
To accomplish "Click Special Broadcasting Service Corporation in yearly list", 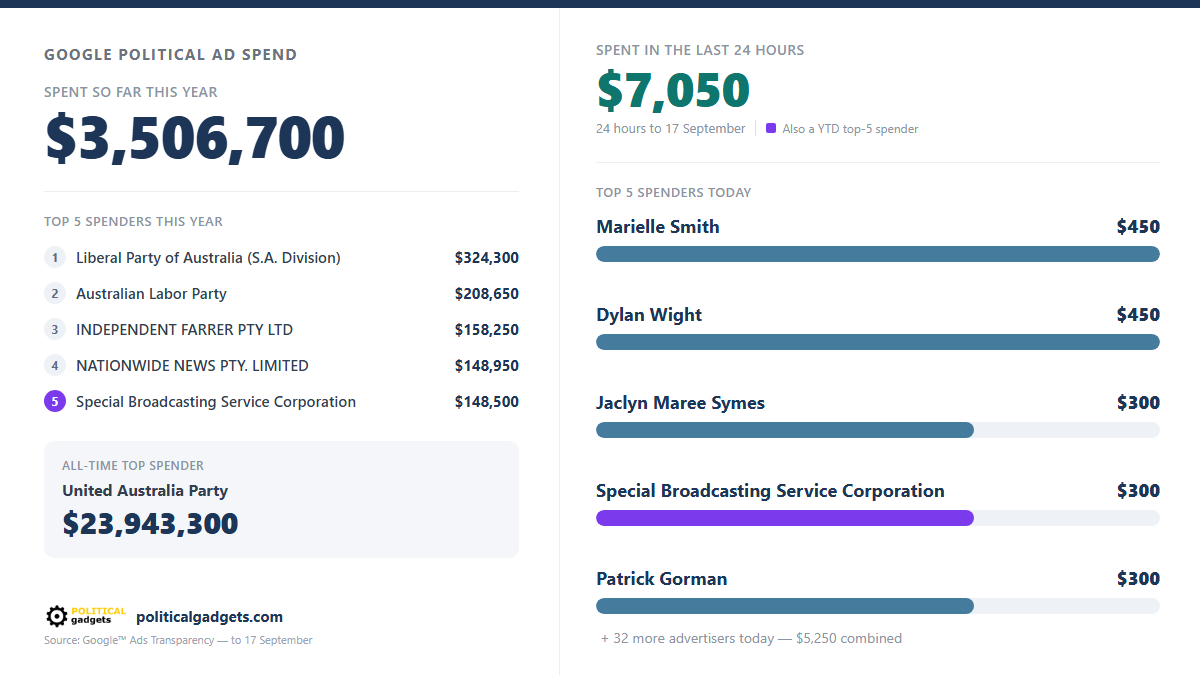I will tap(216, 402).
